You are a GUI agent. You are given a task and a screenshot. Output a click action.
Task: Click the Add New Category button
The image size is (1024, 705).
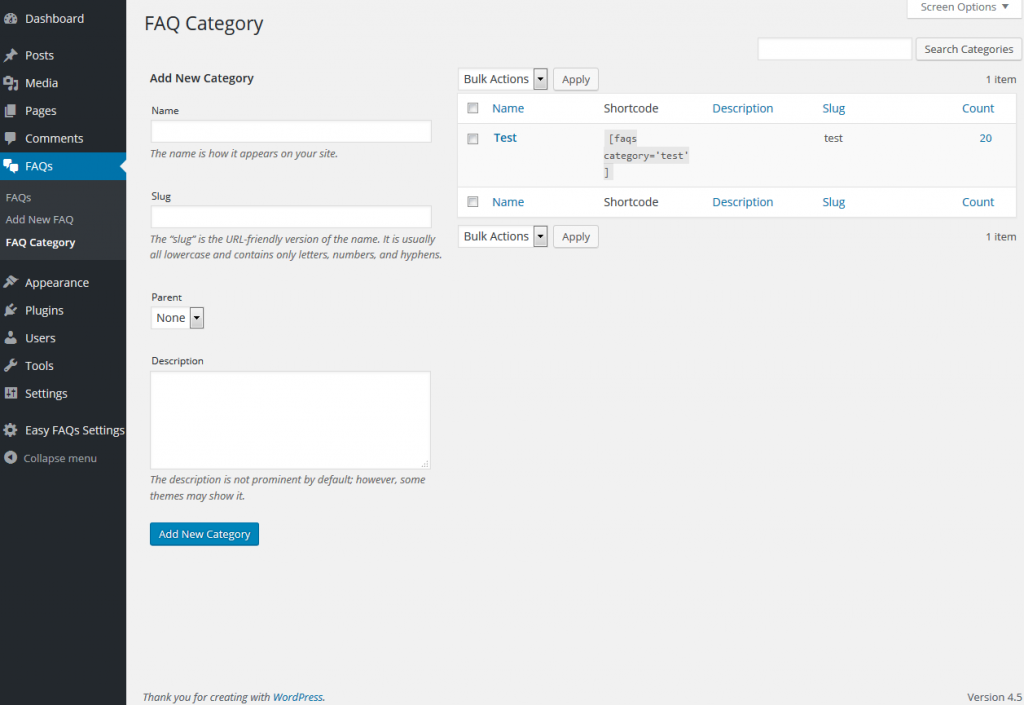204,534
